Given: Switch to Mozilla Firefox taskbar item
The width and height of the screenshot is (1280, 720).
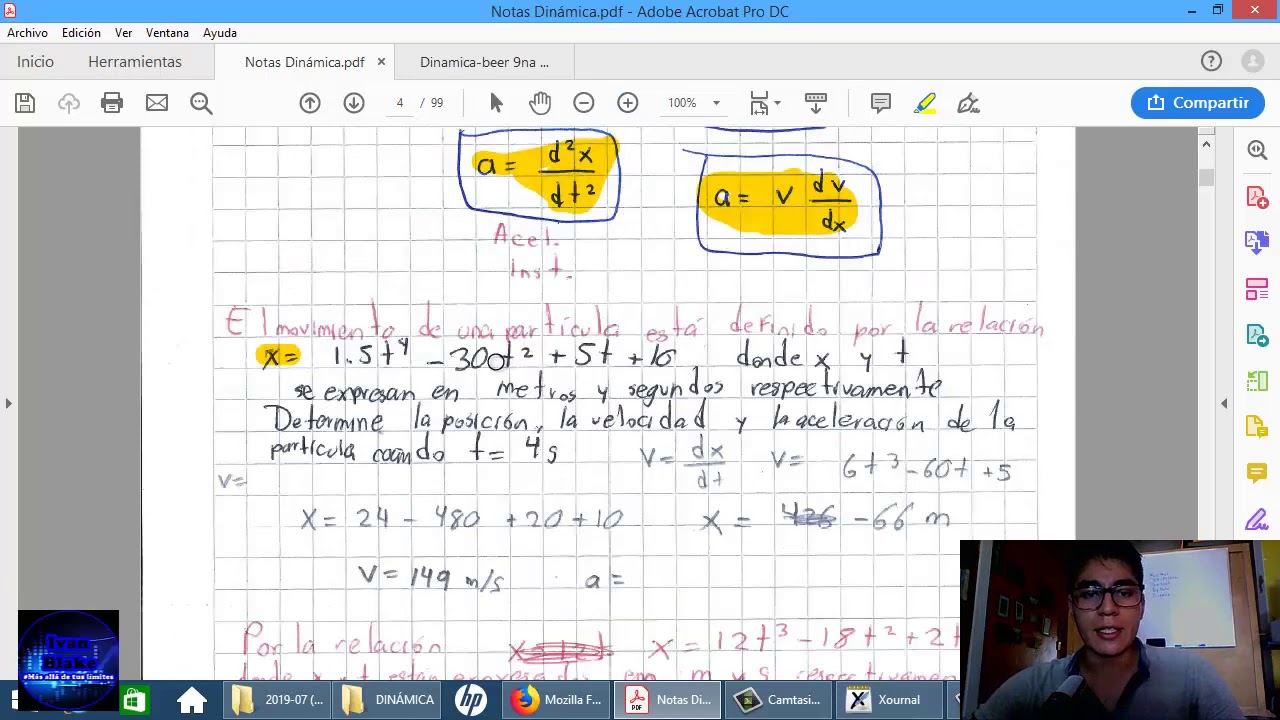Looking at the screenshot, I should pyautogui.click(x=556, y=700).
